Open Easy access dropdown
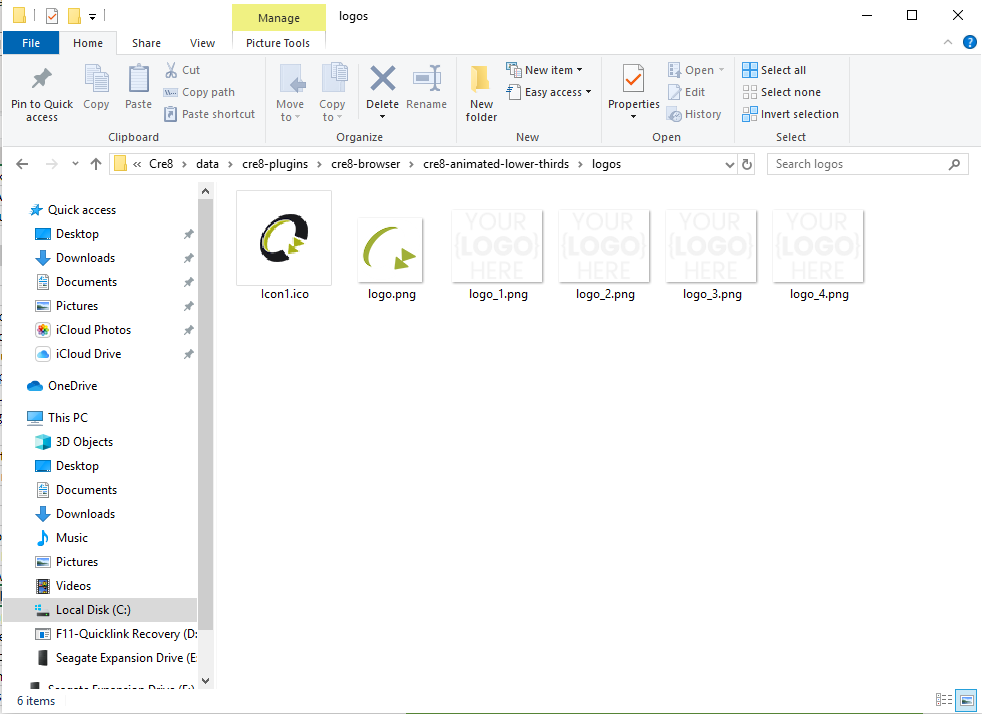This screenshot has width=982, height=714. [549, 92]
